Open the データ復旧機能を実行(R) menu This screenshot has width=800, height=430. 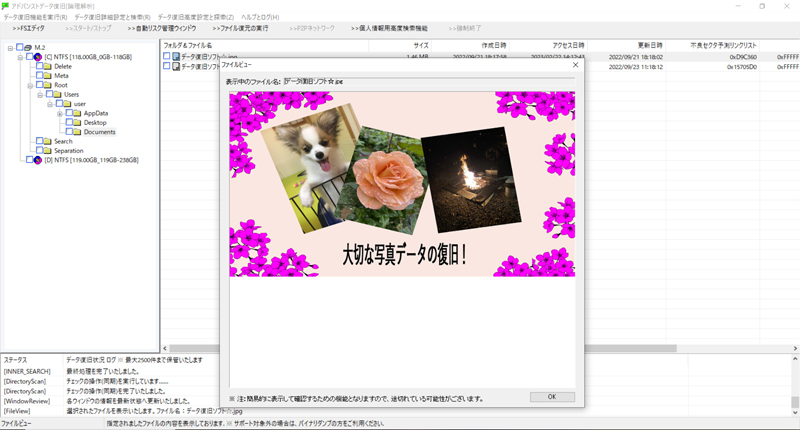[35, 17]
